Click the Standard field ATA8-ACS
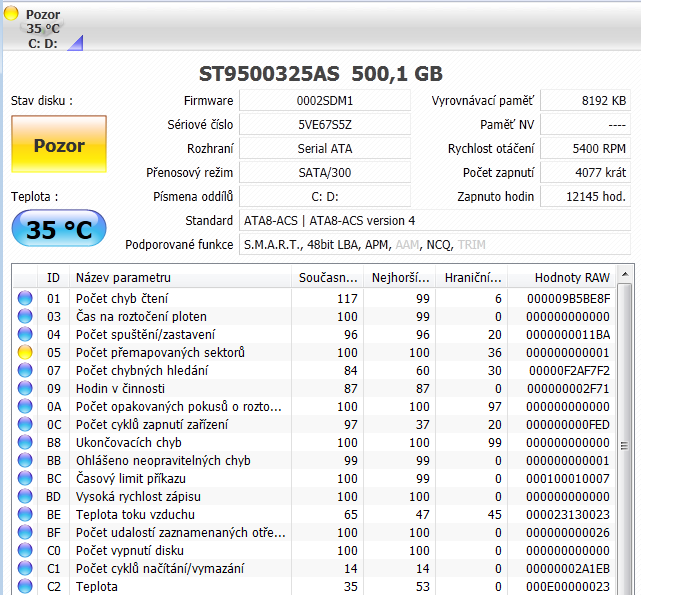This screenshot has width=697, height=595. pyautogui.click(x=435, y=220)
